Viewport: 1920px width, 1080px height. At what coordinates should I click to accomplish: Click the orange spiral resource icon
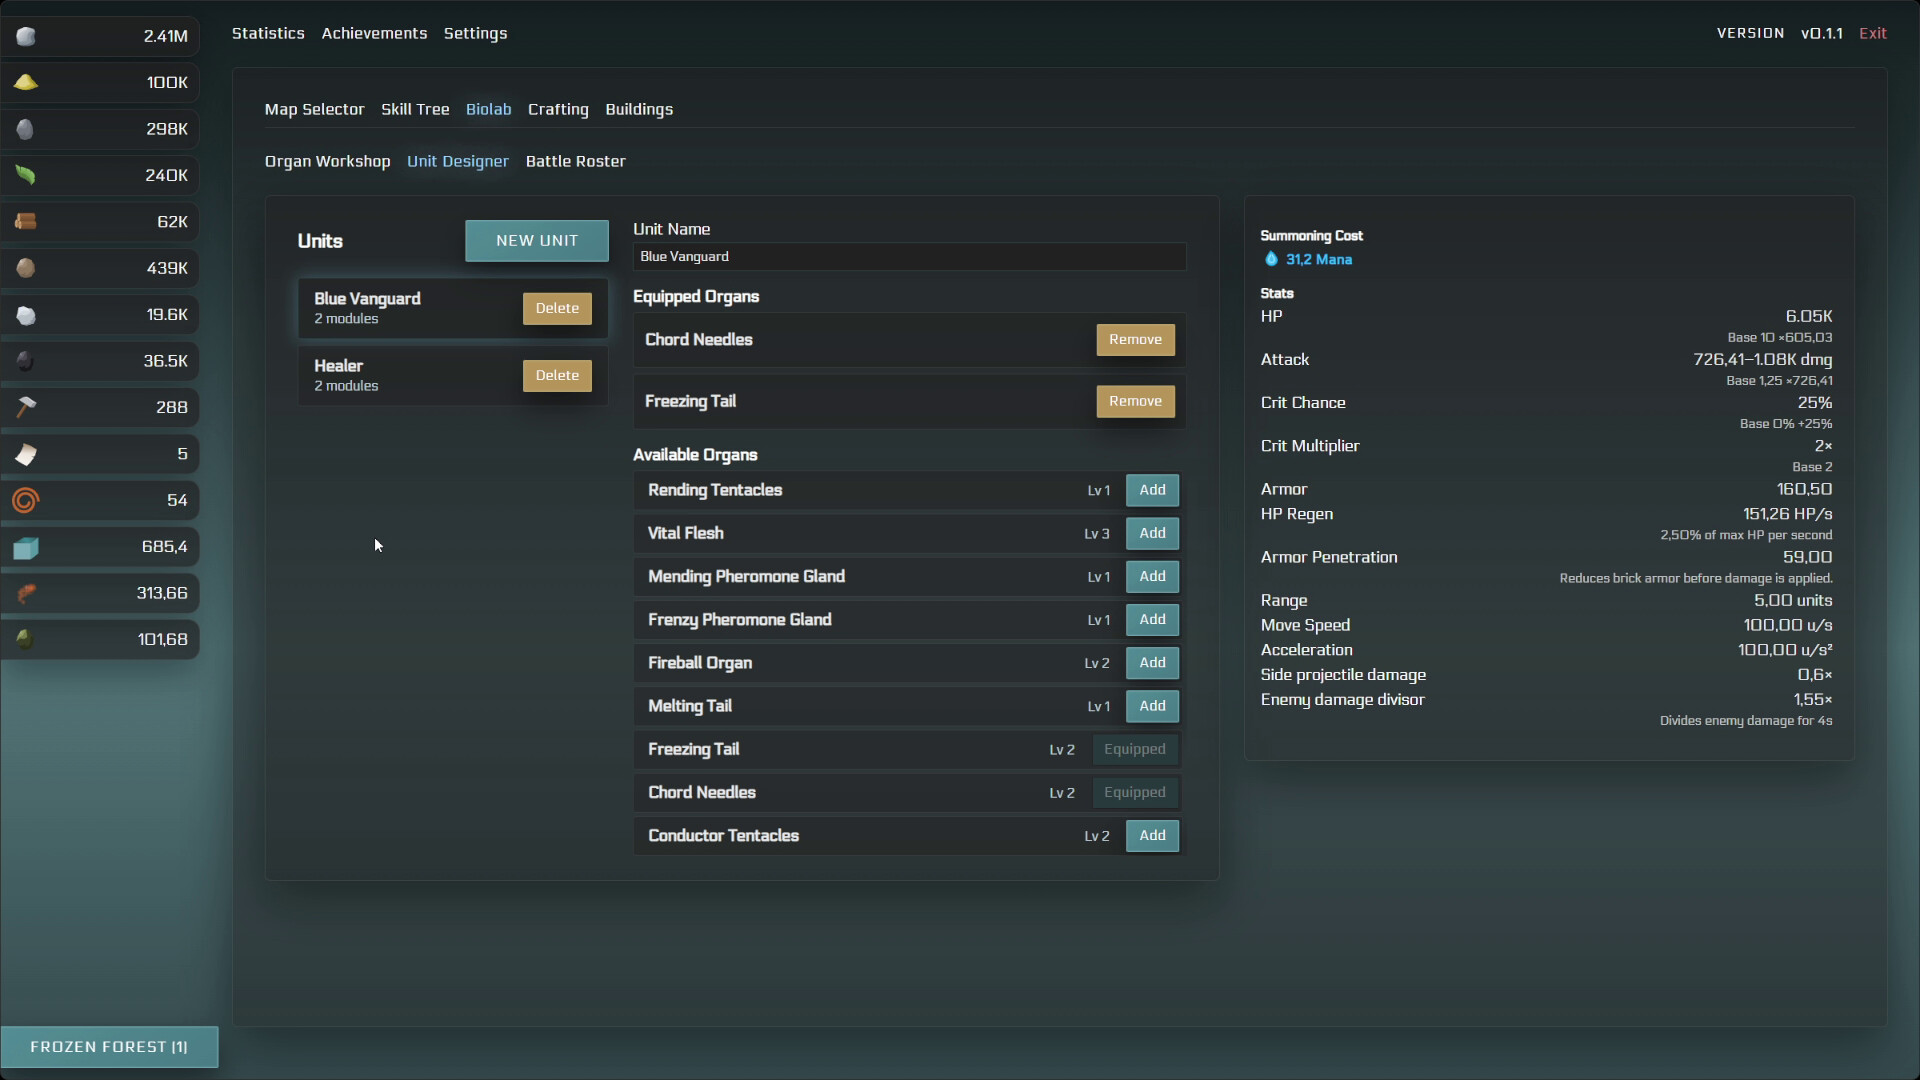pos(26,500)
